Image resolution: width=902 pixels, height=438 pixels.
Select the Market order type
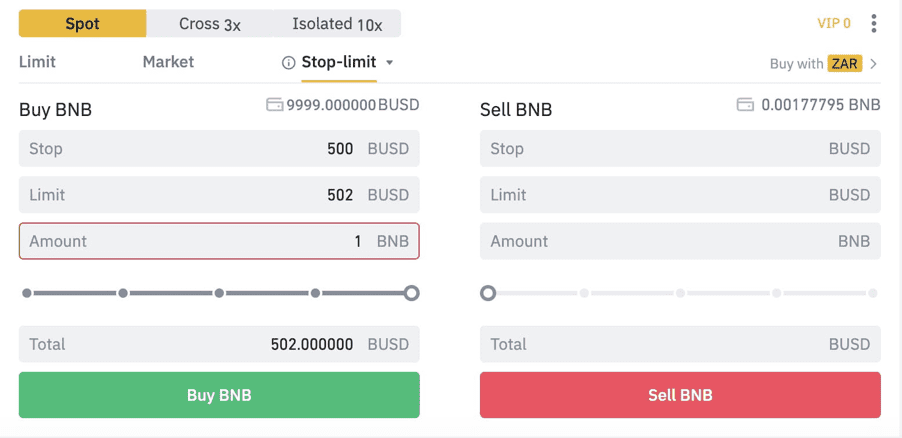[x=169, y=62]
